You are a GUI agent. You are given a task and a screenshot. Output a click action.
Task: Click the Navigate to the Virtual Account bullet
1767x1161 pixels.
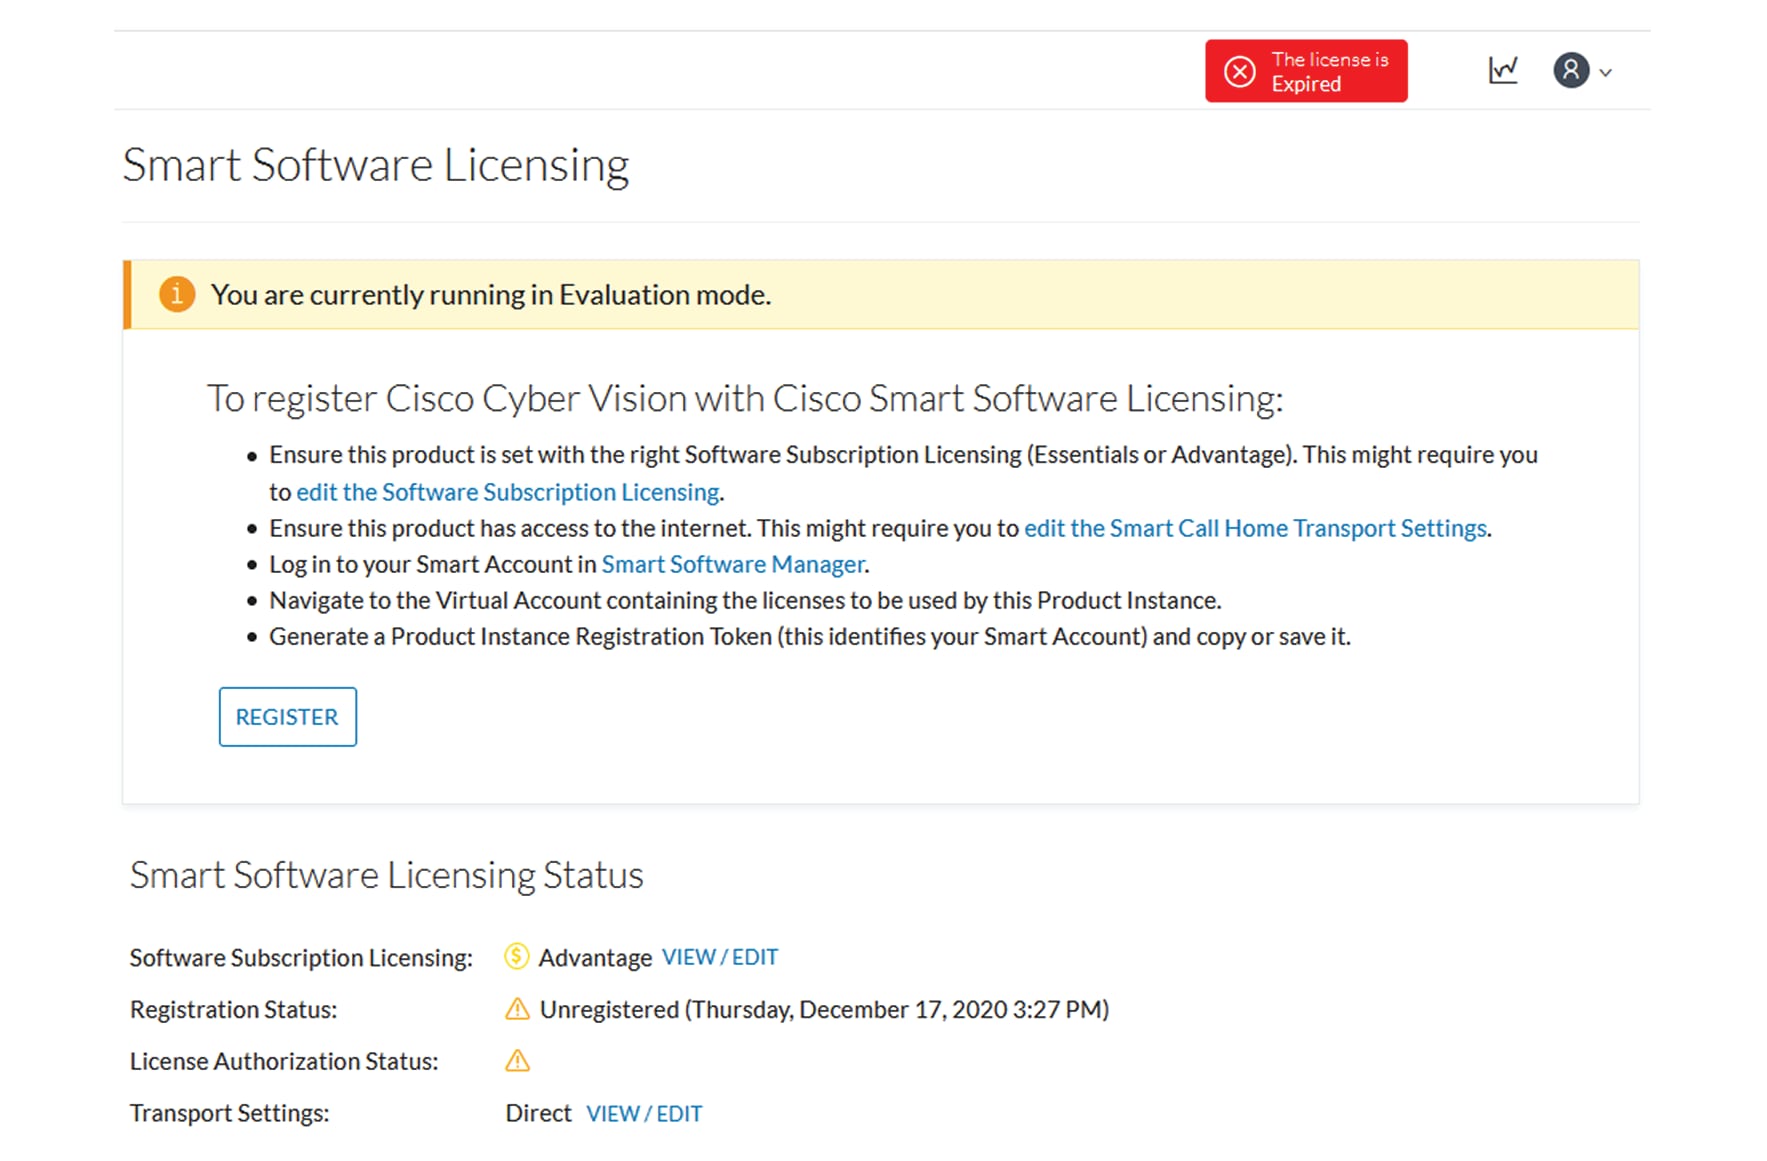[x=745, y=600]
